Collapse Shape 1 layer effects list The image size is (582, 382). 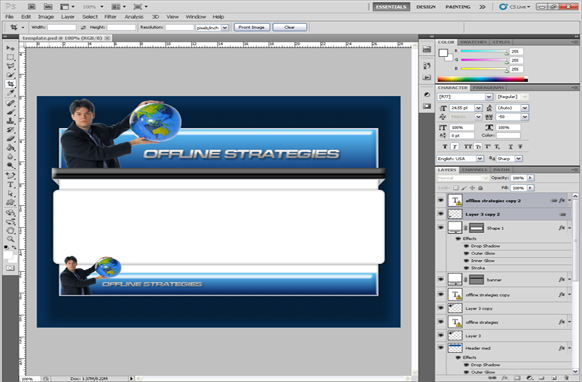point(569,228)
